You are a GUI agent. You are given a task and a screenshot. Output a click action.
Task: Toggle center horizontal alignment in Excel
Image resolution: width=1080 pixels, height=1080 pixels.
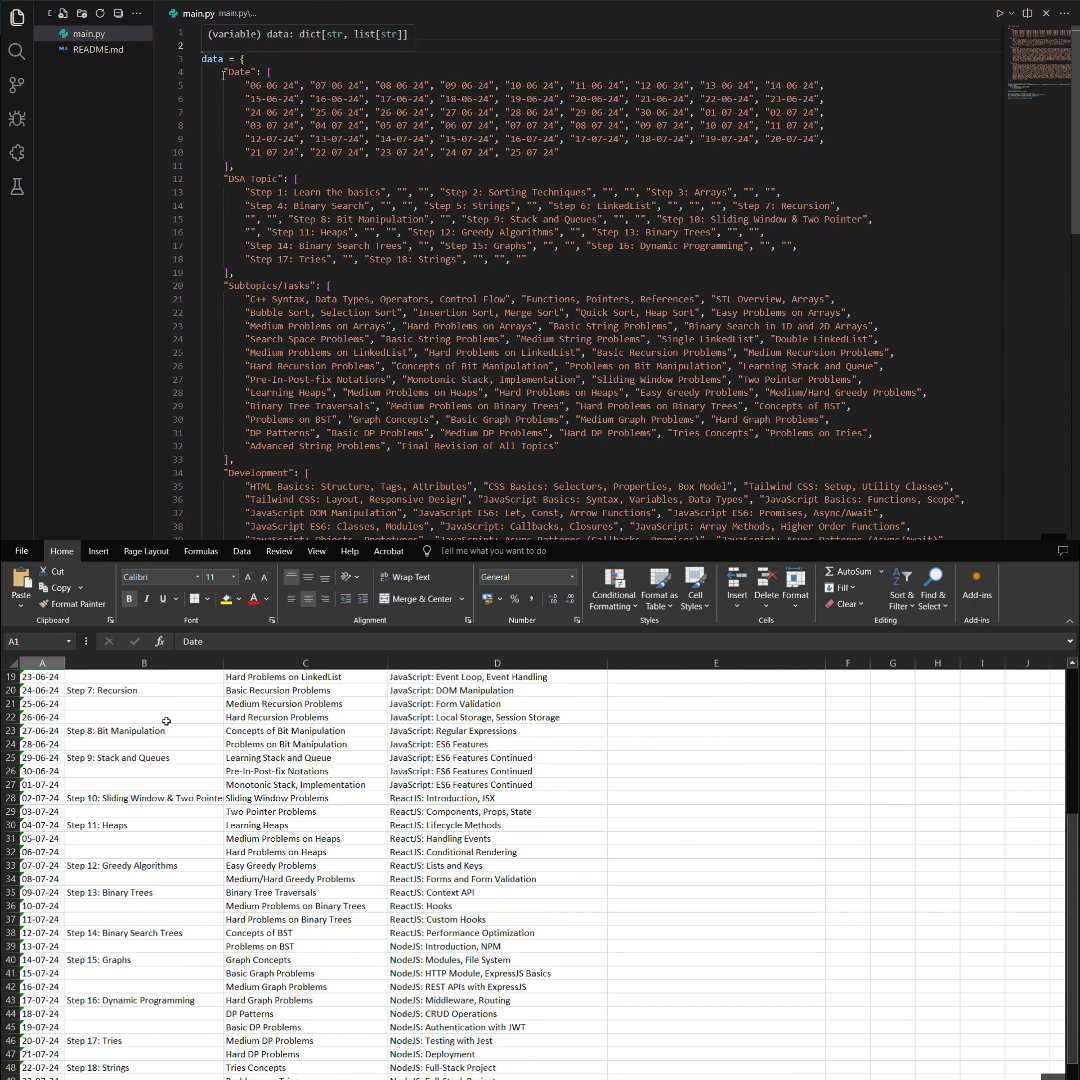[308, 599]
